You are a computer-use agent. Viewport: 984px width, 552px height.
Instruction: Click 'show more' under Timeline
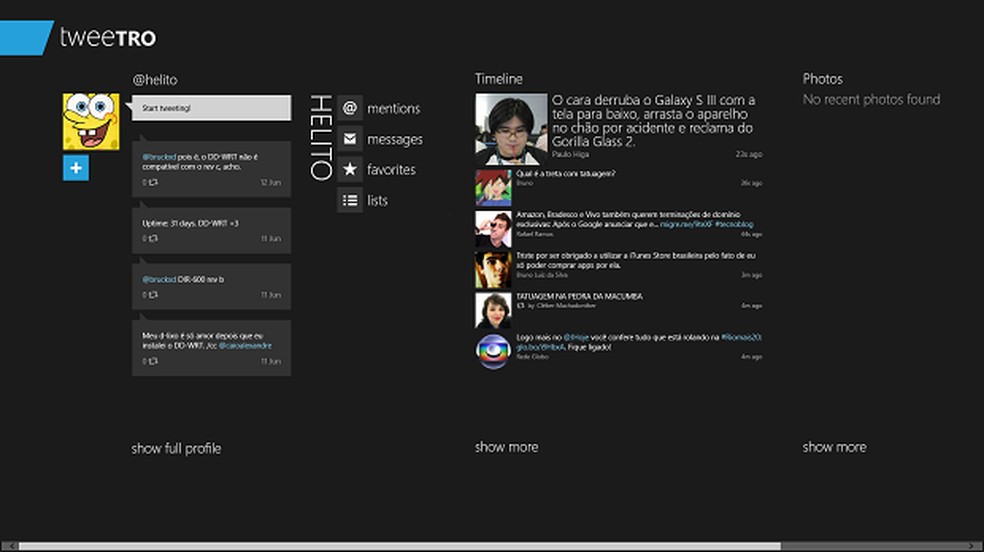[x=506, y=447]
